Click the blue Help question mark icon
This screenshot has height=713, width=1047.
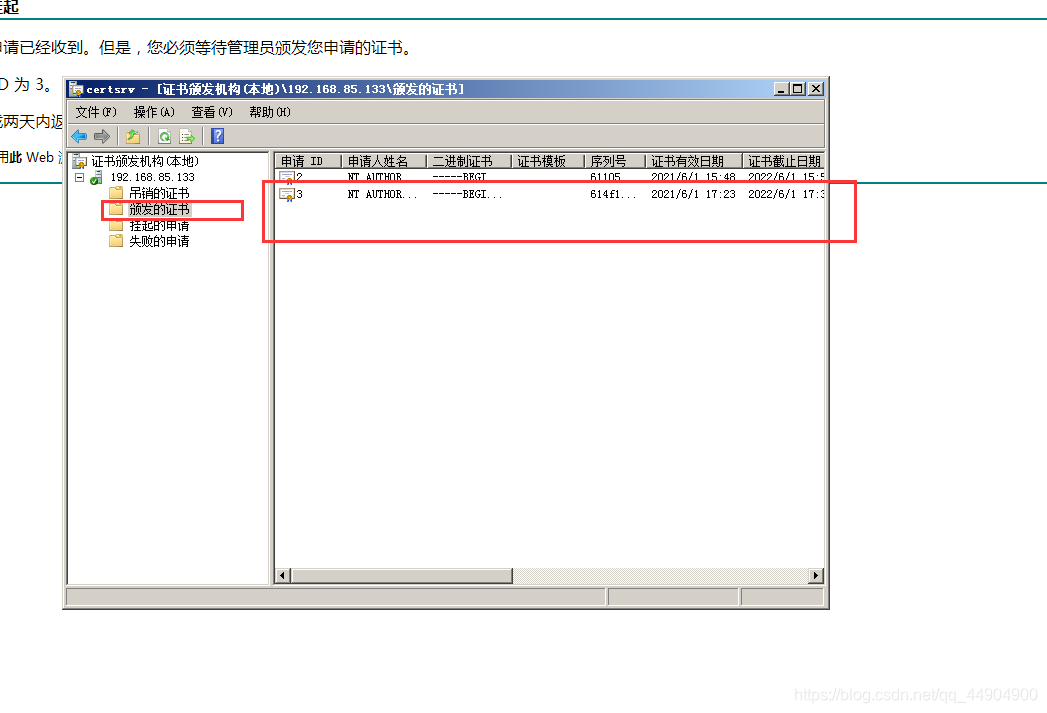pyautogui.click(x=218, y=136)
